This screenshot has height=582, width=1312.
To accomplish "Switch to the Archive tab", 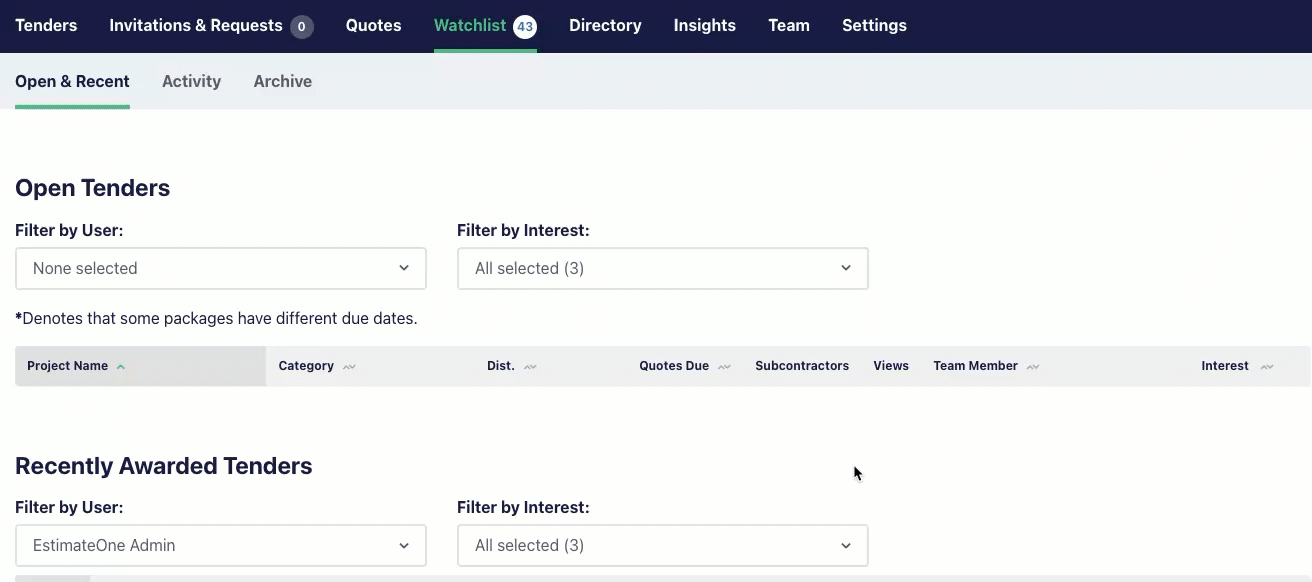I will 283,81.
